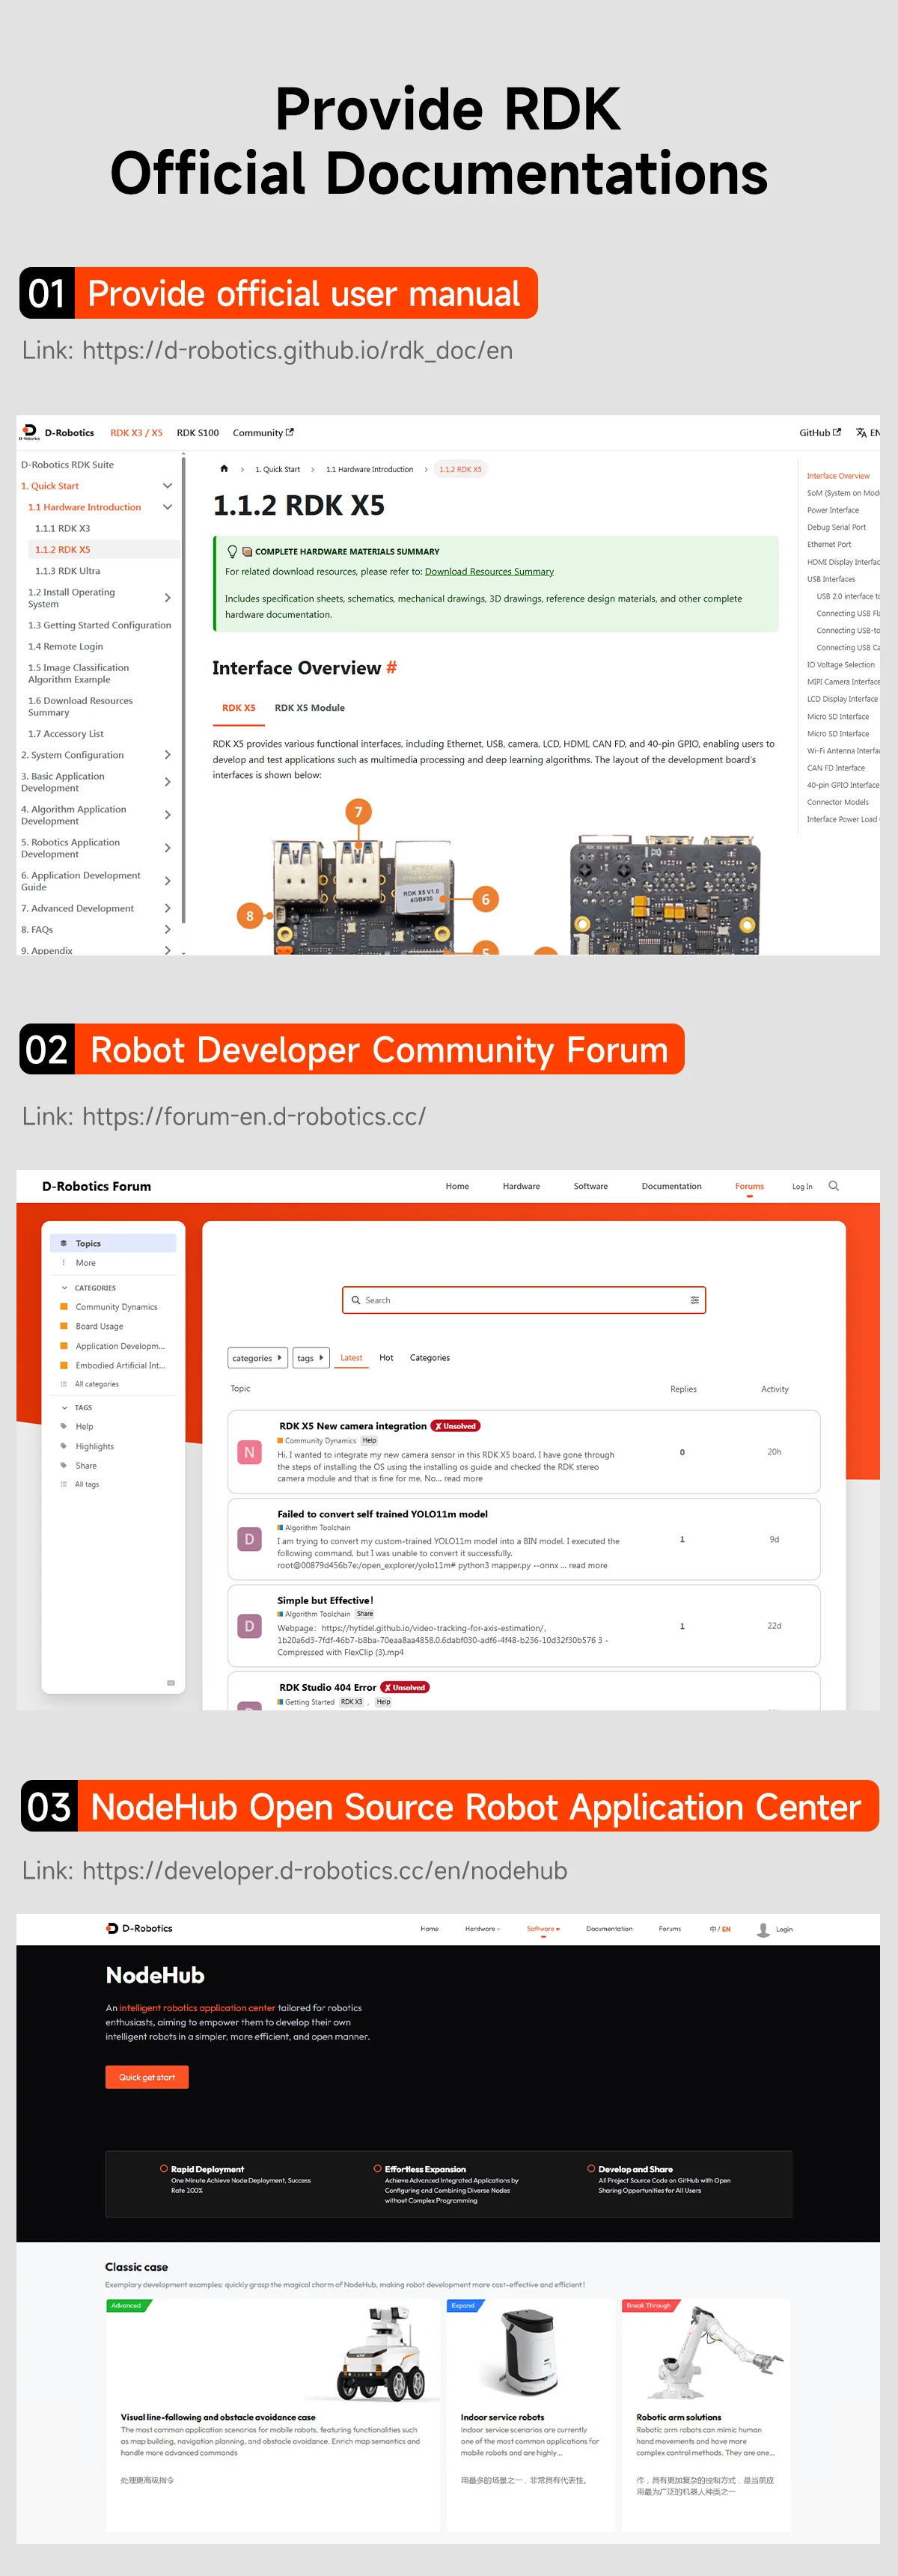Click the # anchor beside Interface Overview
Viewport: 898px width, 2576px height.
pyautogui.click(x=391, y=668)
